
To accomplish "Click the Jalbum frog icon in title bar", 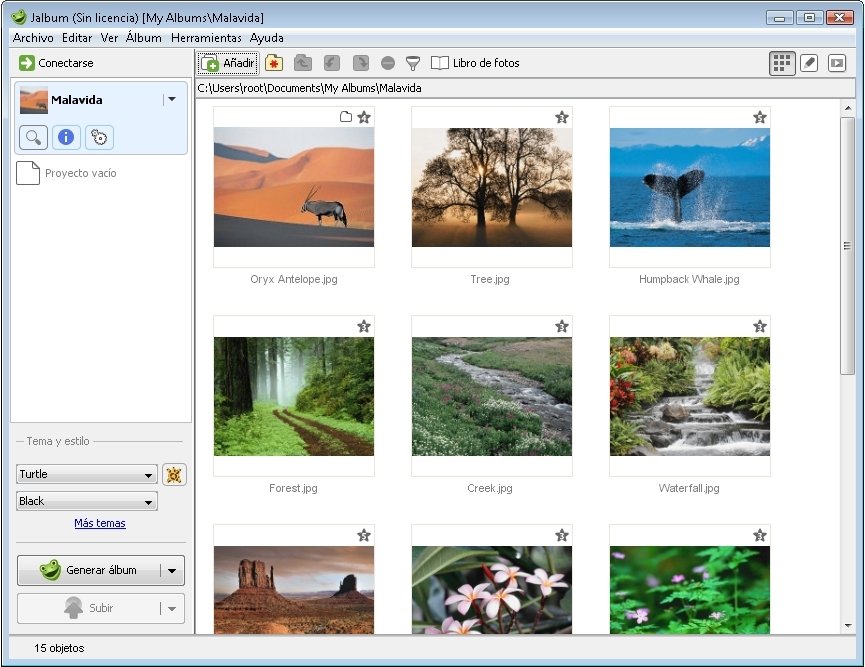I will coord(19,17).
